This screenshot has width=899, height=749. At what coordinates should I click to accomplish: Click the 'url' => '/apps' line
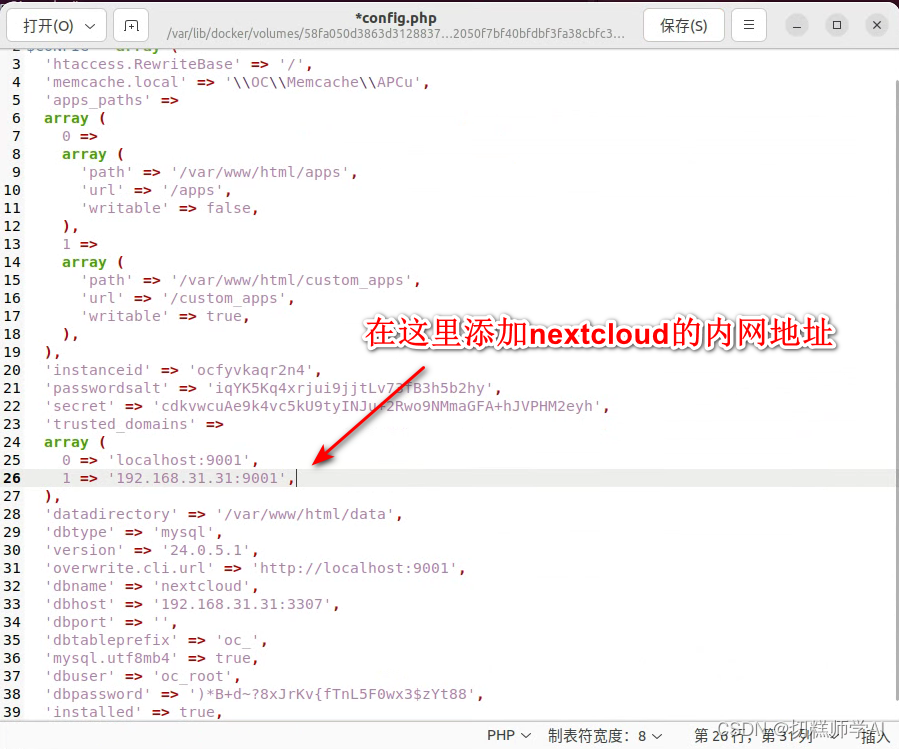156,190
